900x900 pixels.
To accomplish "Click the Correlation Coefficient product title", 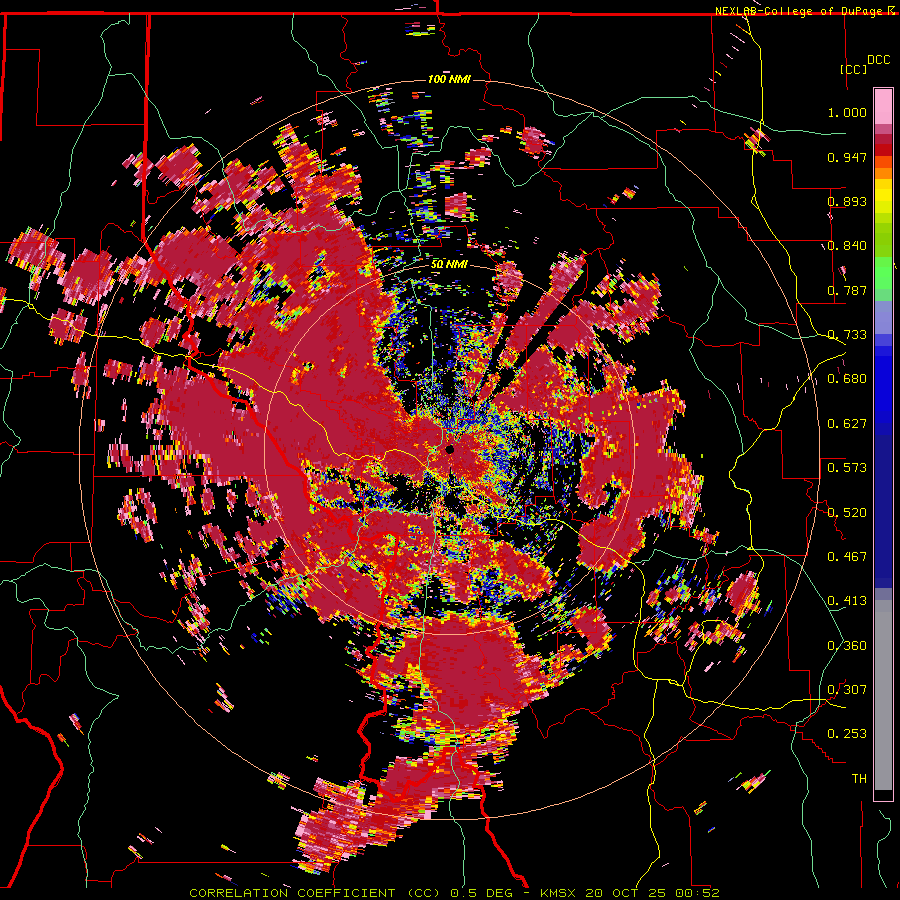I will click(x=315, y=893).
